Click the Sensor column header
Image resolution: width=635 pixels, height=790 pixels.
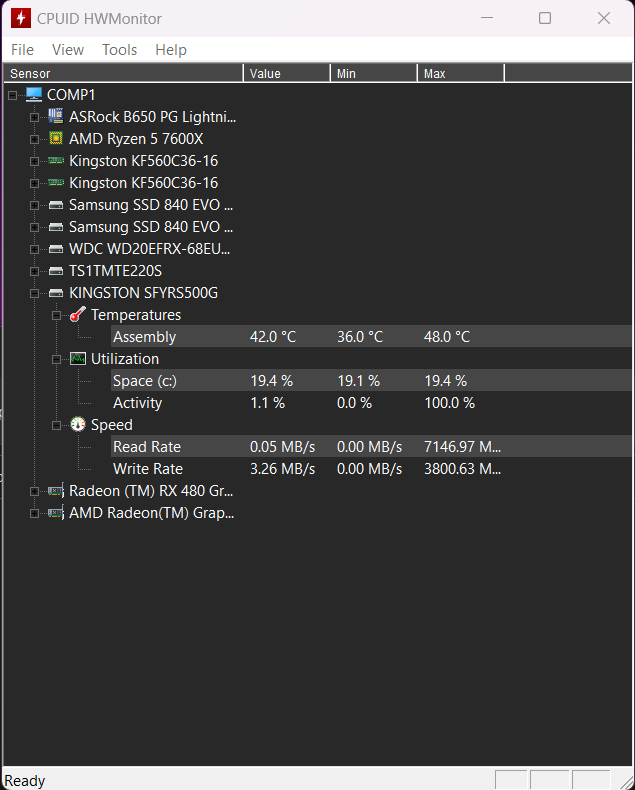(x=123, y=74)
